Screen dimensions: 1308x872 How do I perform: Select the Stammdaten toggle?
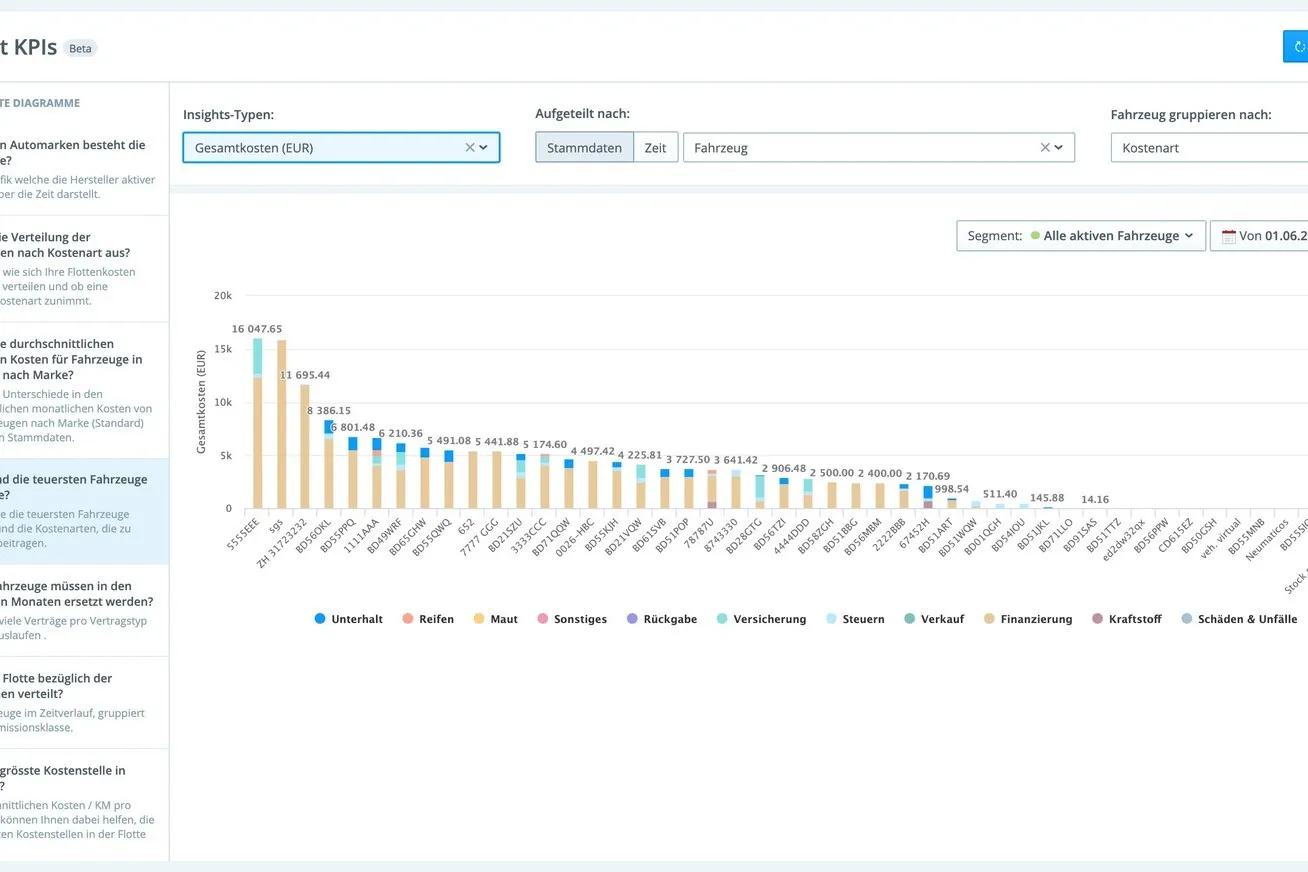pos(585,148)
